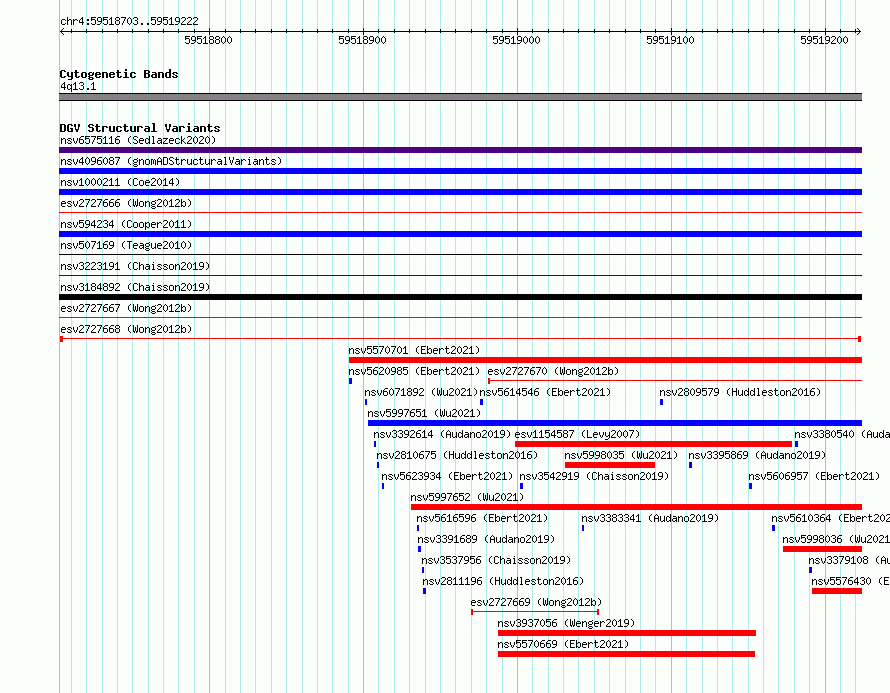This screenshot has height=693, width=890.
Task: Select nsv5997652 (Wu2021) label
Action: pos(467,497)
